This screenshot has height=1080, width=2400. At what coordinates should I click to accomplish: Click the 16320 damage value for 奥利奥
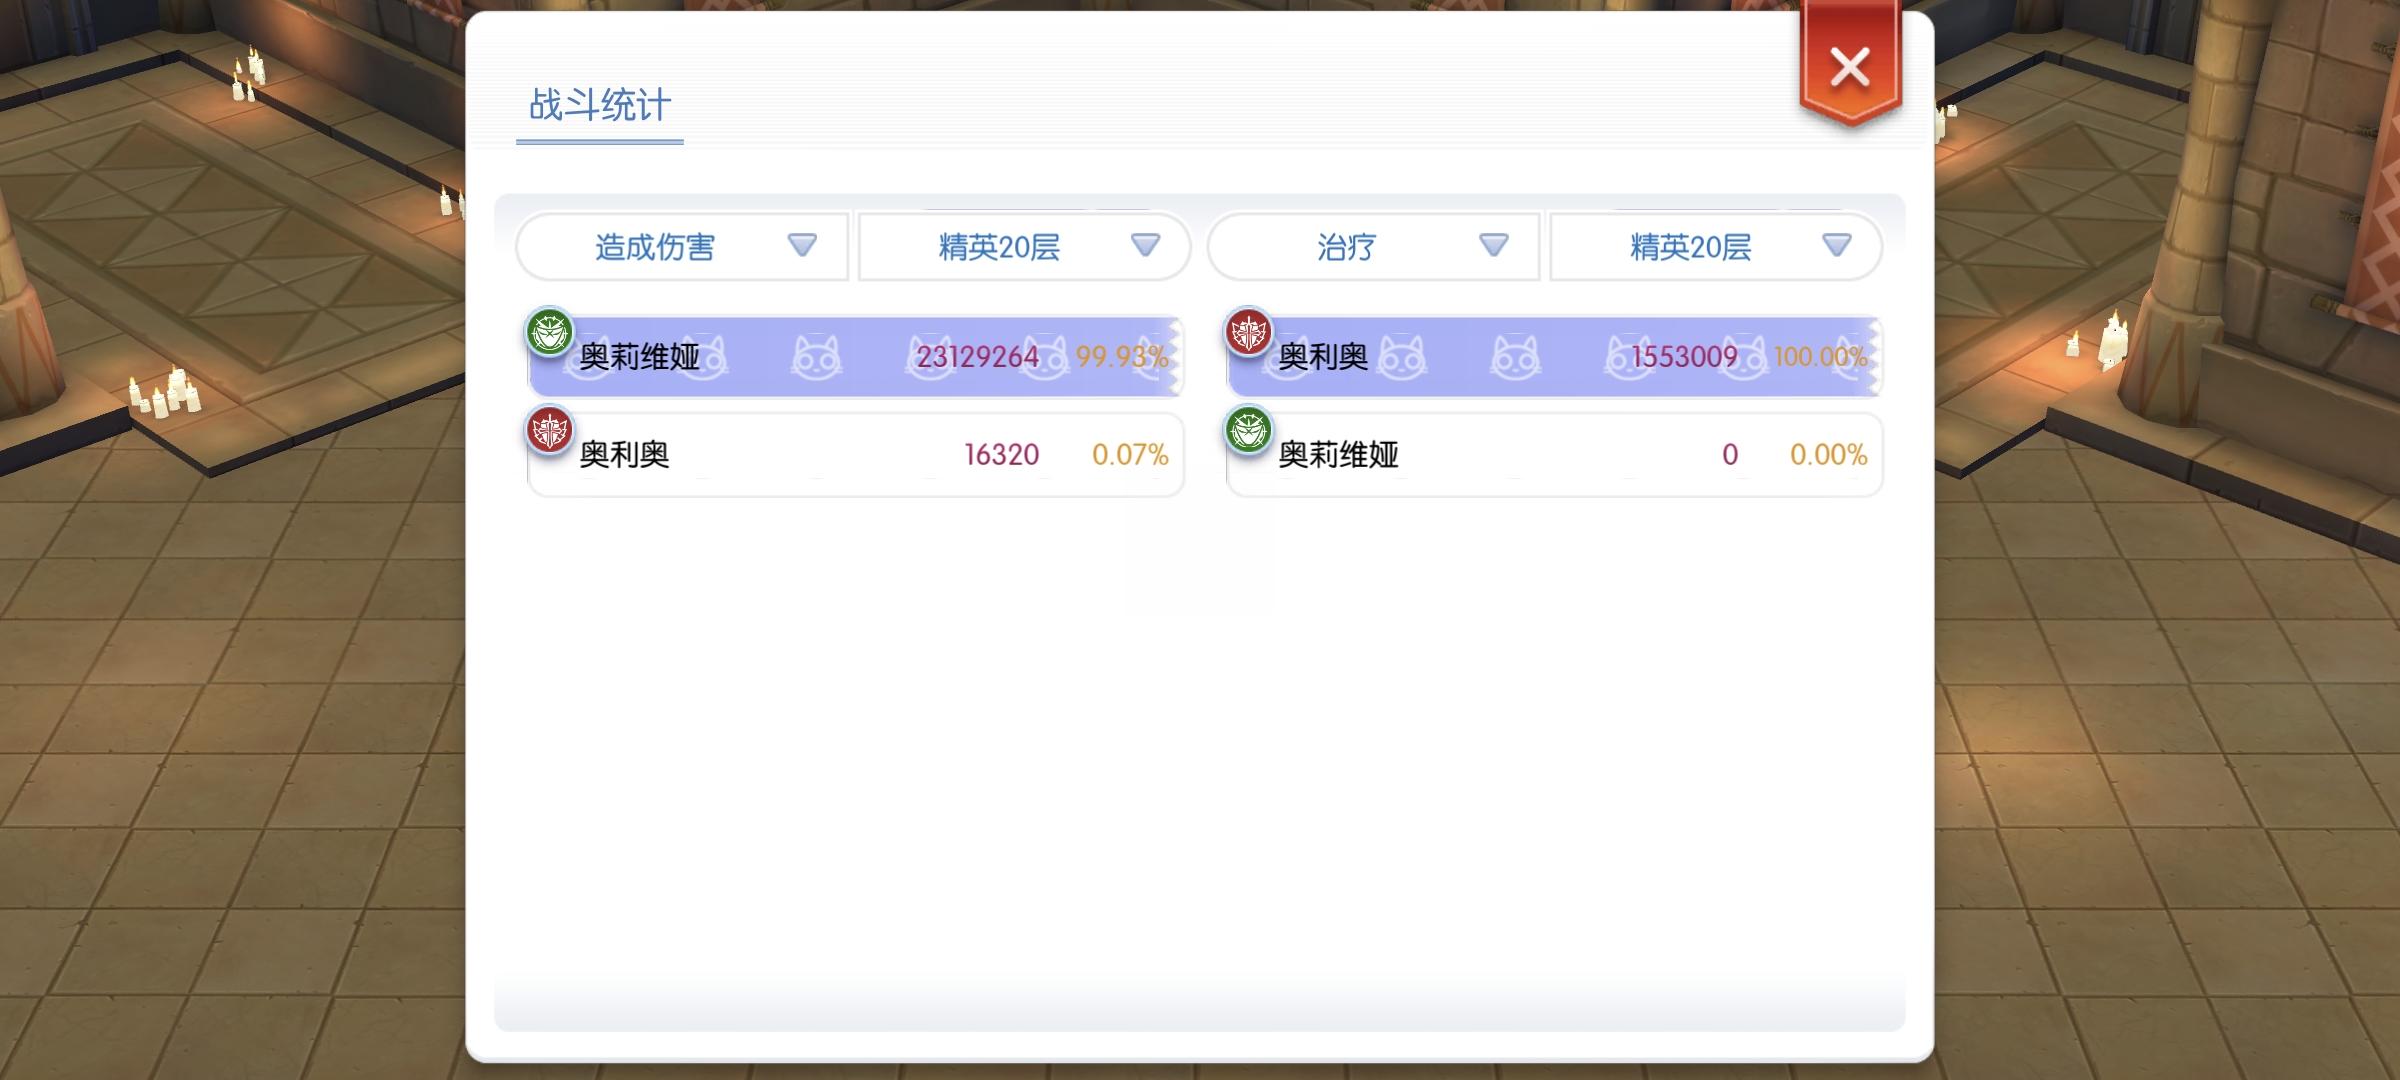coord(1001,455)
